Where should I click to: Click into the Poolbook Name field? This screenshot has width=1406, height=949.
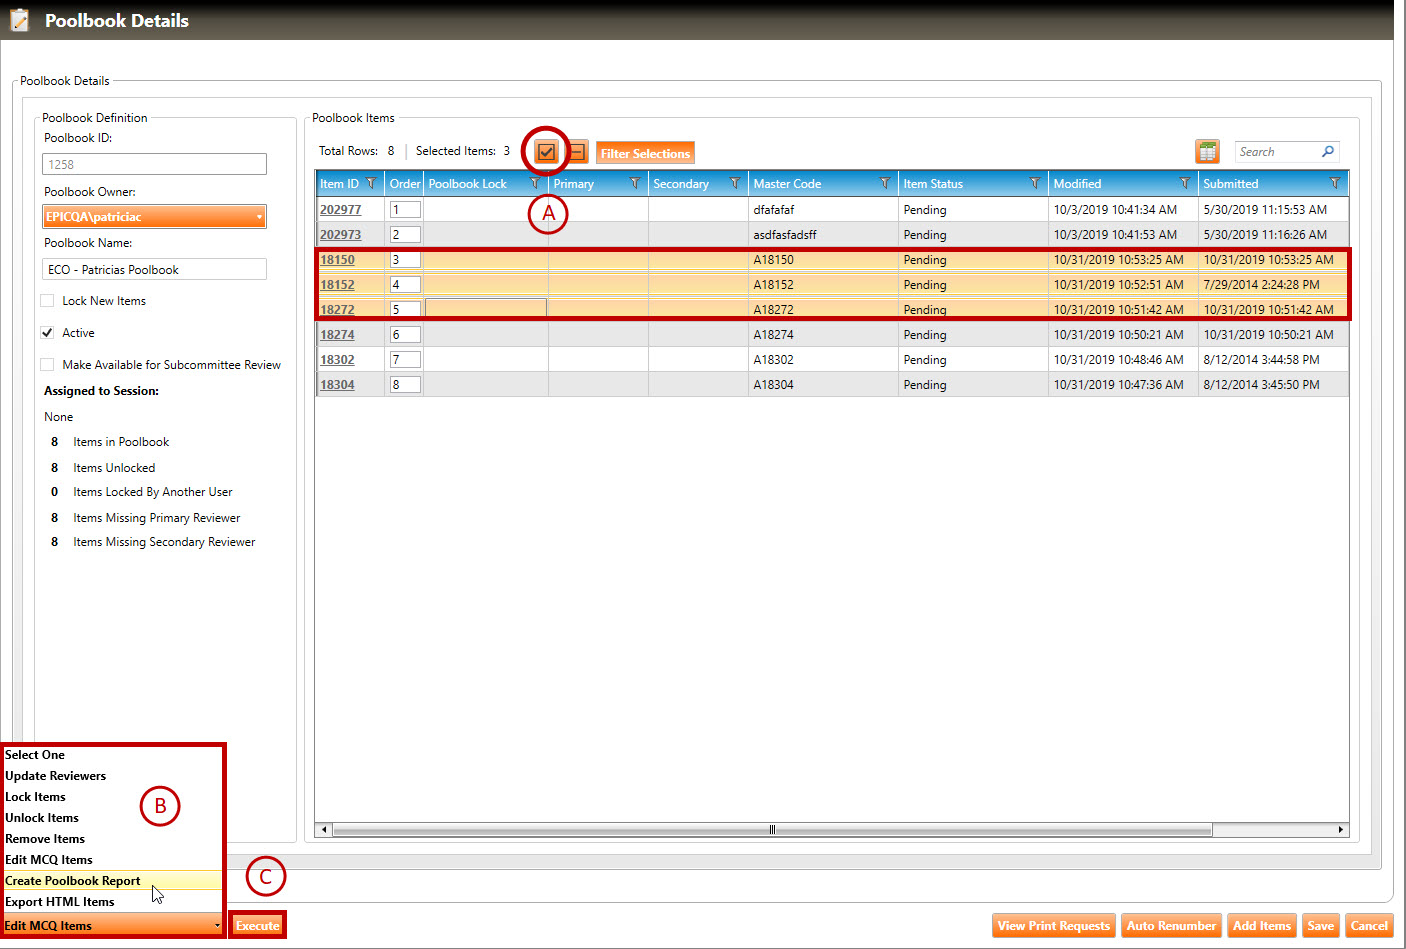point(154,270)
